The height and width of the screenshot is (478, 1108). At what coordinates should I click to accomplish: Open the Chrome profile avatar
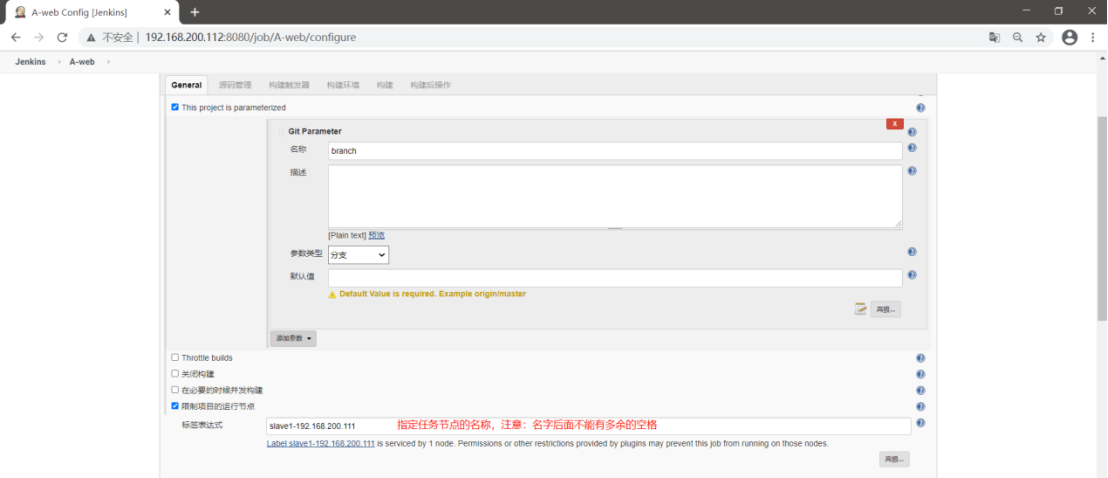tap(1069, 37)
